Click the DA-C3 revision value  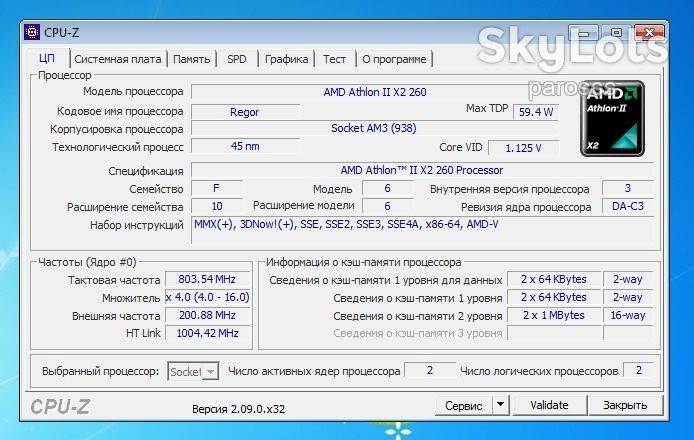pos(628,206)
